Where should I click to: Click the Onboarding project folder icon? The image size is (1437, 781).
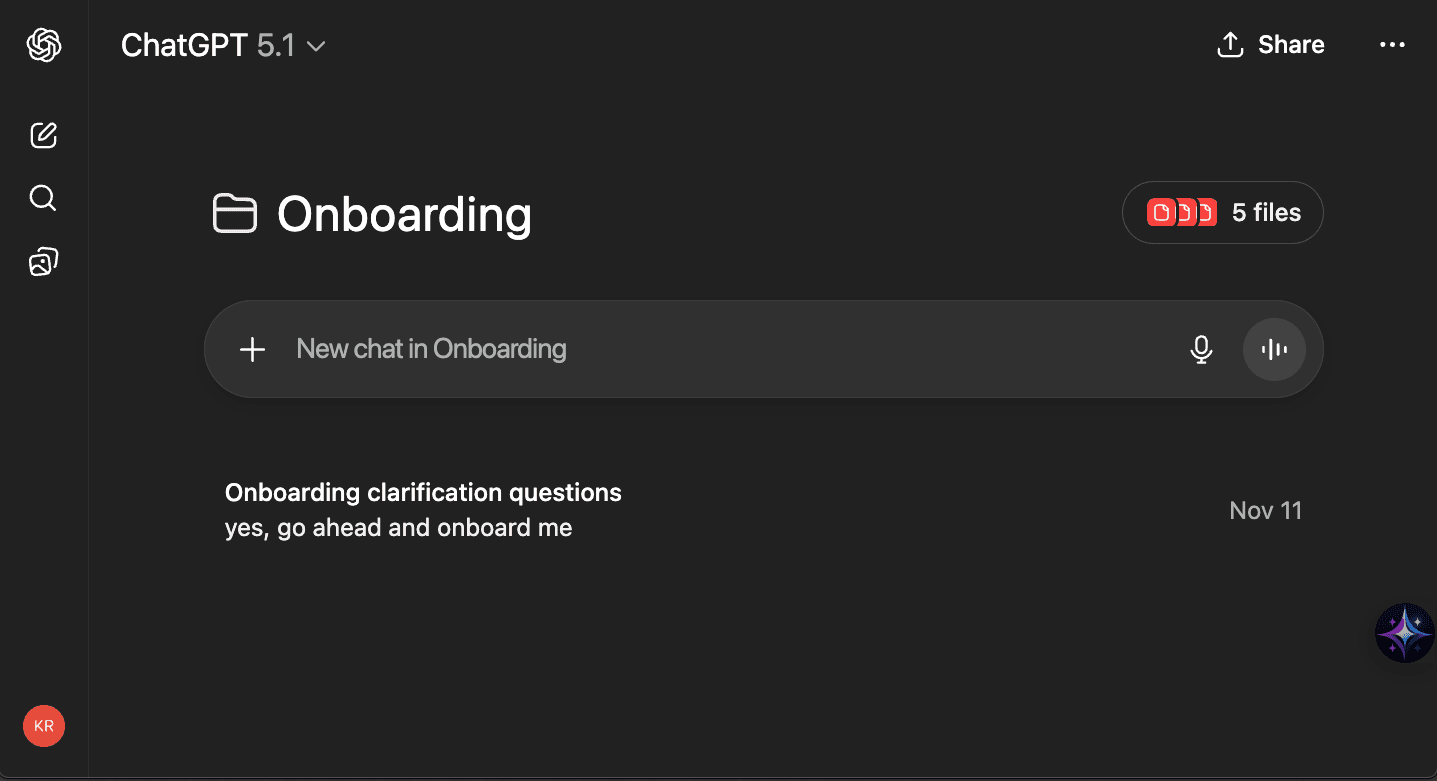click(x=235, y=213)
